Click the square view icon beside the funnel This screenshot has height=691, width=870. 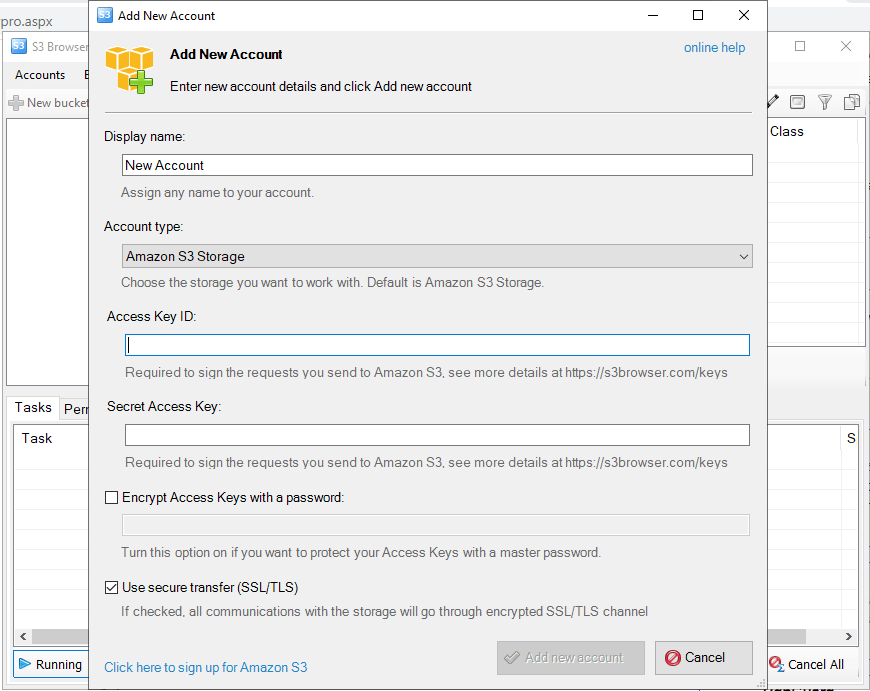point(798,102)
